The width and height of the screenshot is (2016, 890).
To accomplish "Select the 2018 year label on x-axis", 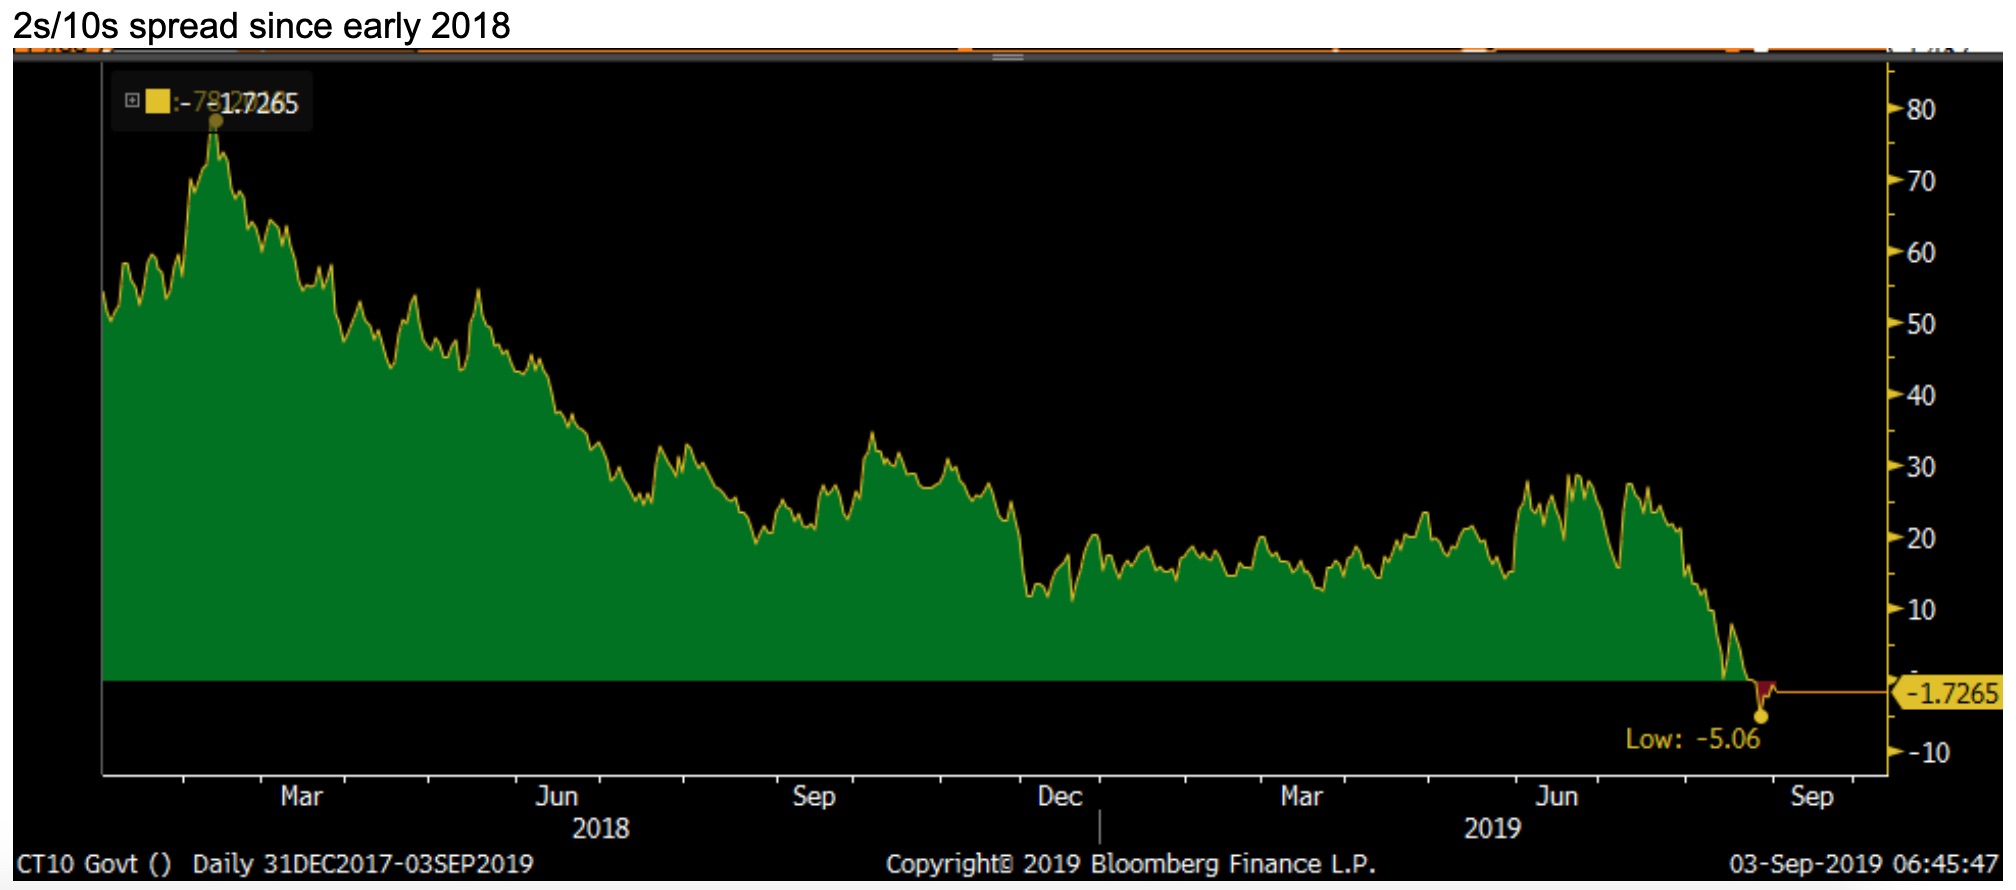I will point(600,828).
